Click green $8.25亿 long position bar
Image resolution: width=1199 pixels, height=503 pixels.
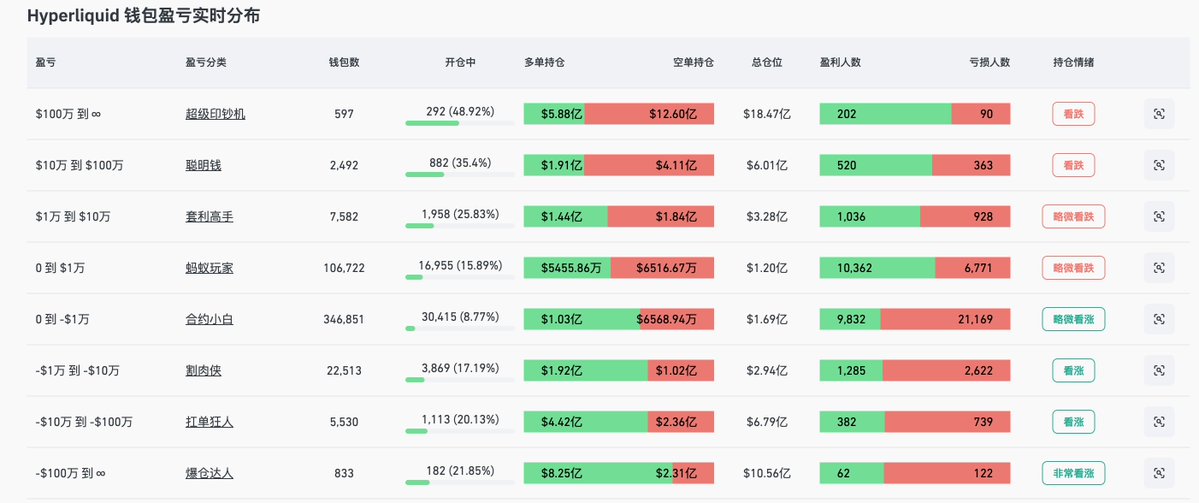pos(598,472)
